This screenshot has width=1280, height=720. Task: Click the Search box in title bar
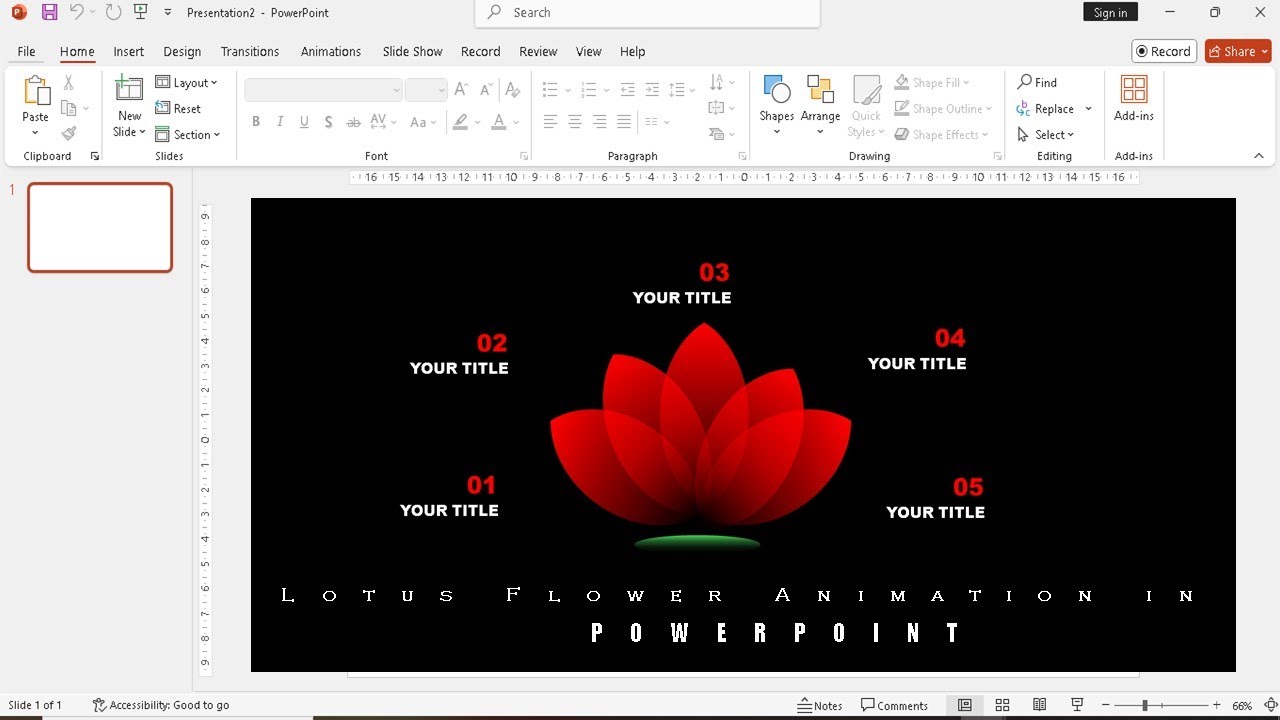pos(647,13)
